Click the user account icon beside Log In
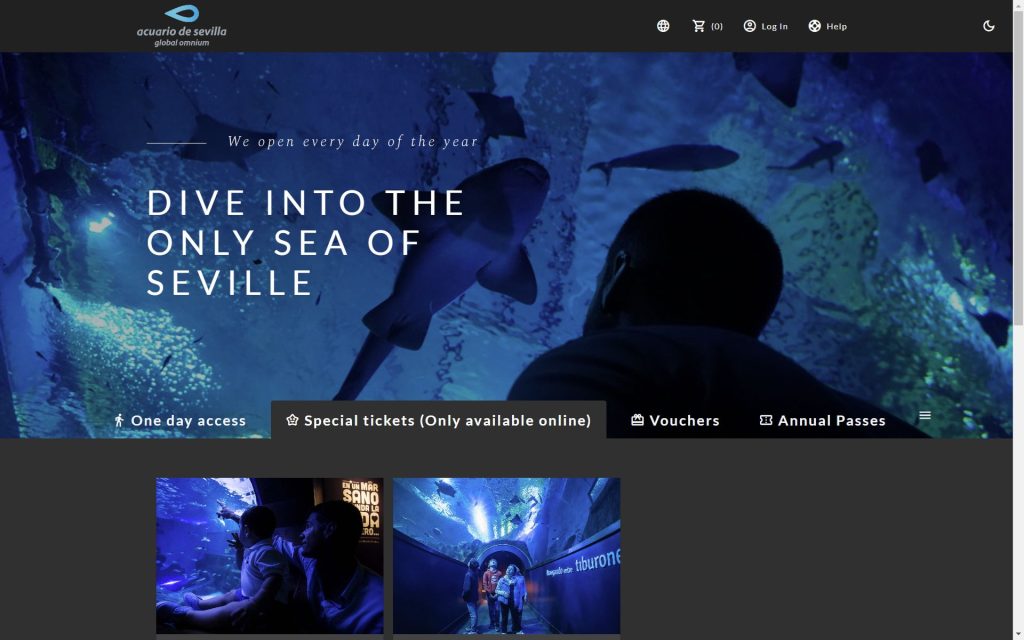The image size is (1024, 640). 750,26
